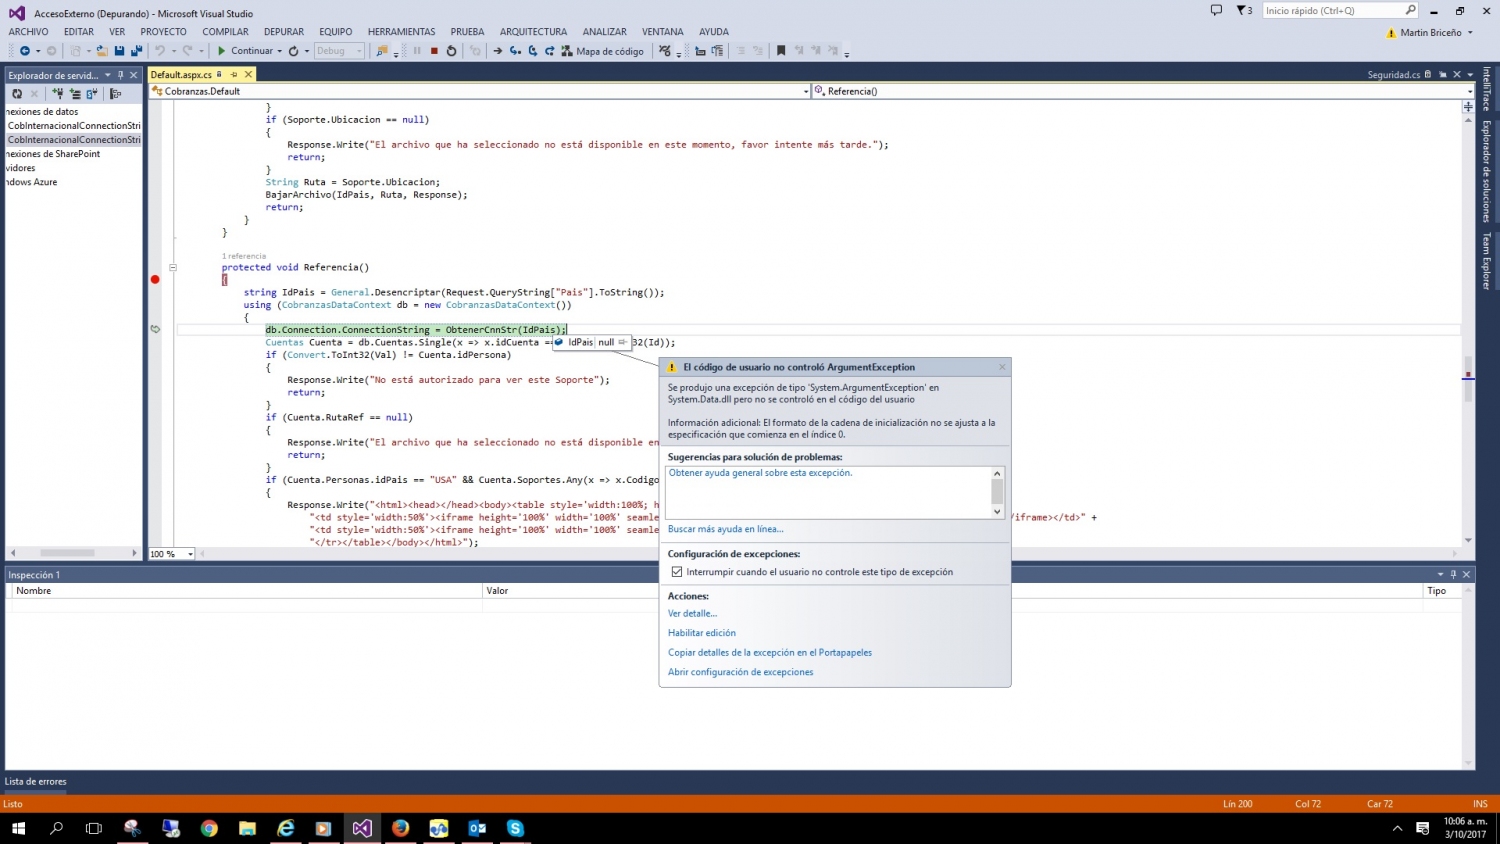Expand the Continuar button dropdown arrow
The height and width of the screenshot is (844, 1500).
click(x=280, y=51)
